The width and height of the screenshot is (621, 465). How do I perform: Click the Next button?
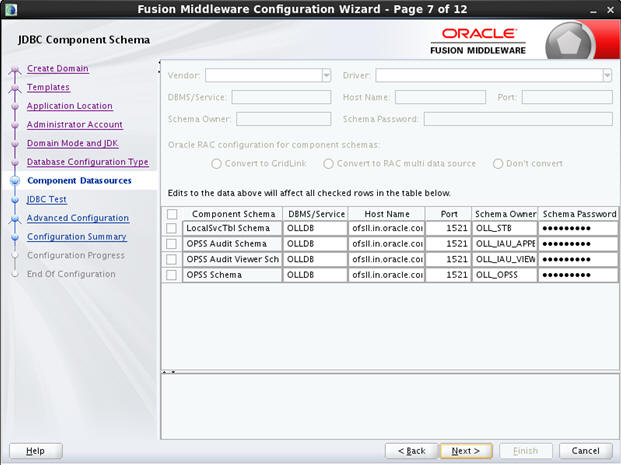[466, 451]
